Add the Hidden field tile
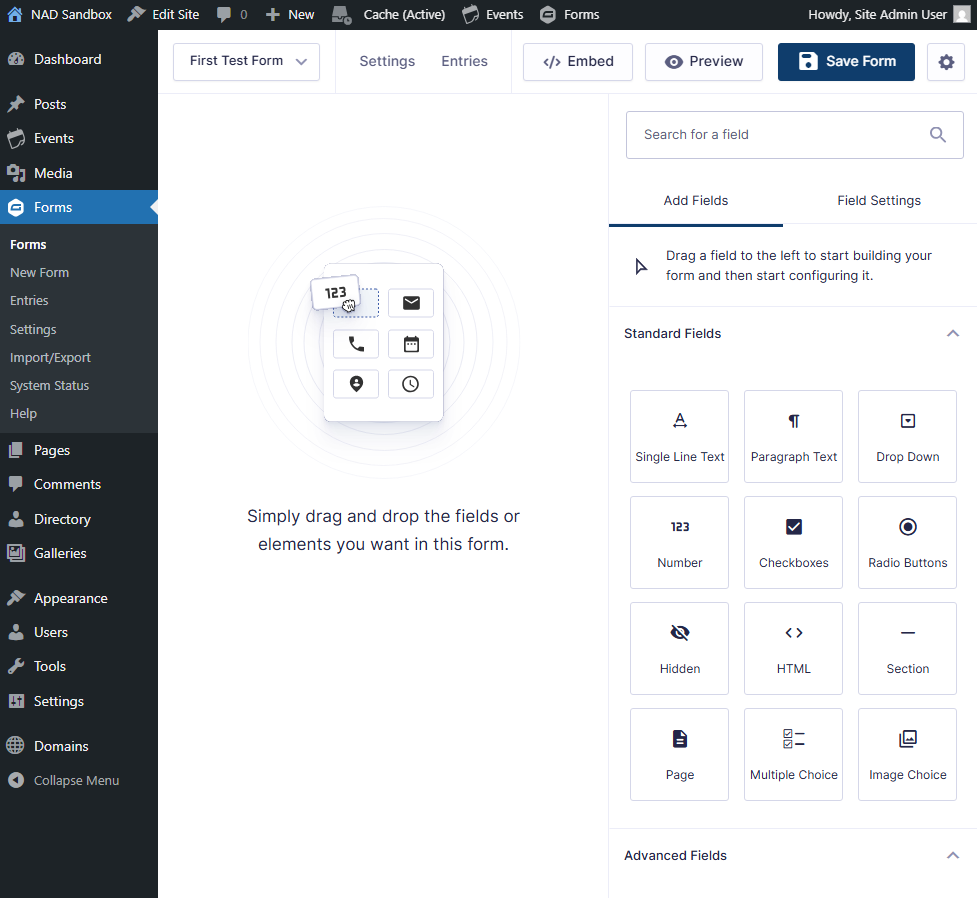 680,649
